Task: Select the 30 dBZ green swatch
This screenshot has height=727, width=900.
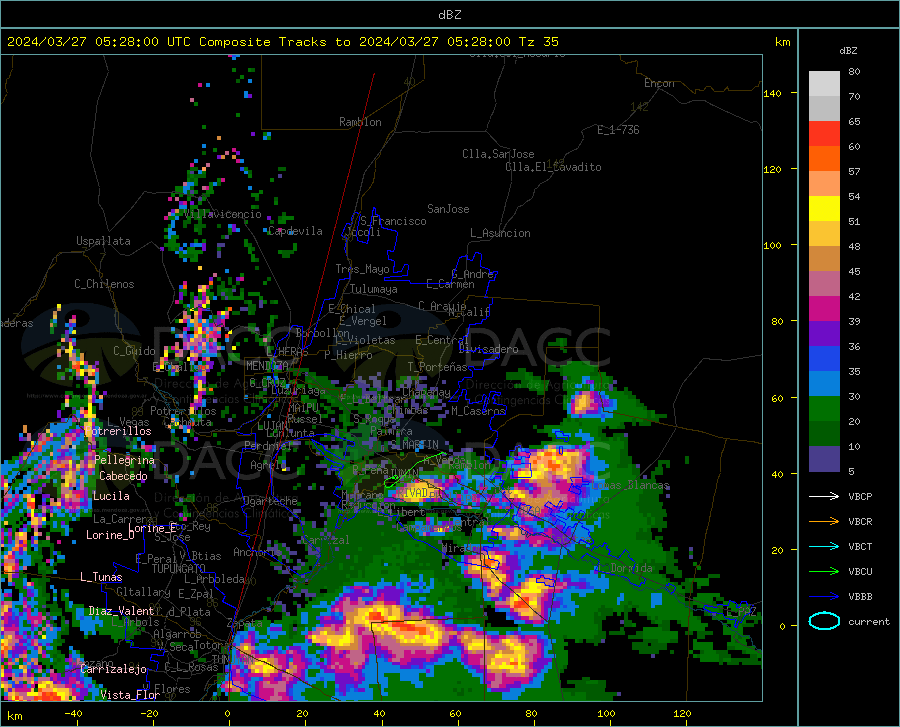Action: [x=824, y=409]
